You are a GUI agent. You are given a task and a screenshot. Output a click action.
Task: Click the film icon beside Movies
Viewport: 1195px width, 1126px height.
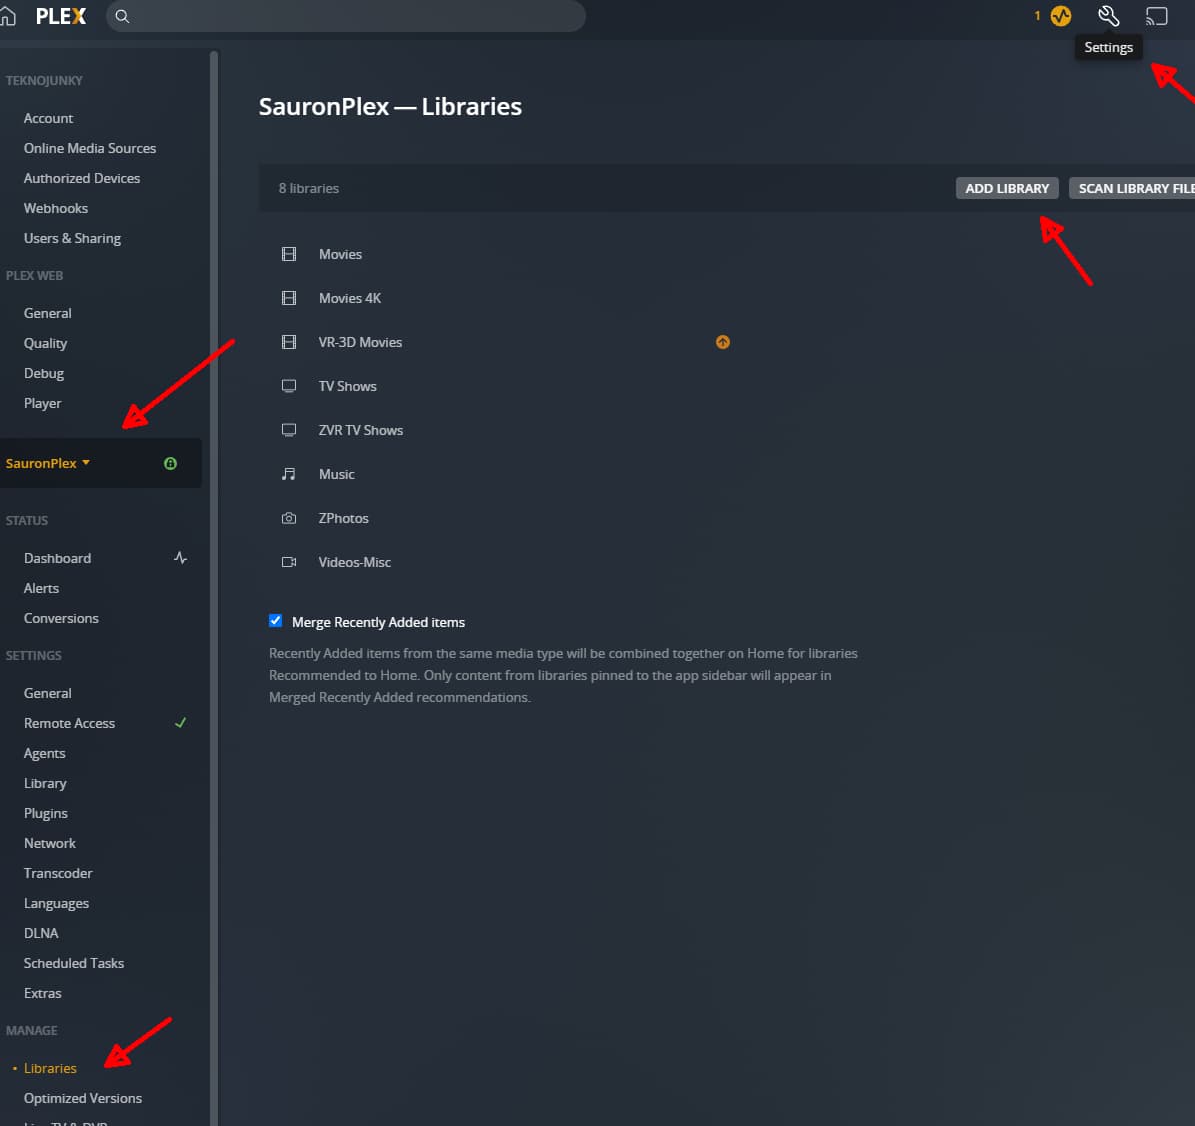pos(289,254)
